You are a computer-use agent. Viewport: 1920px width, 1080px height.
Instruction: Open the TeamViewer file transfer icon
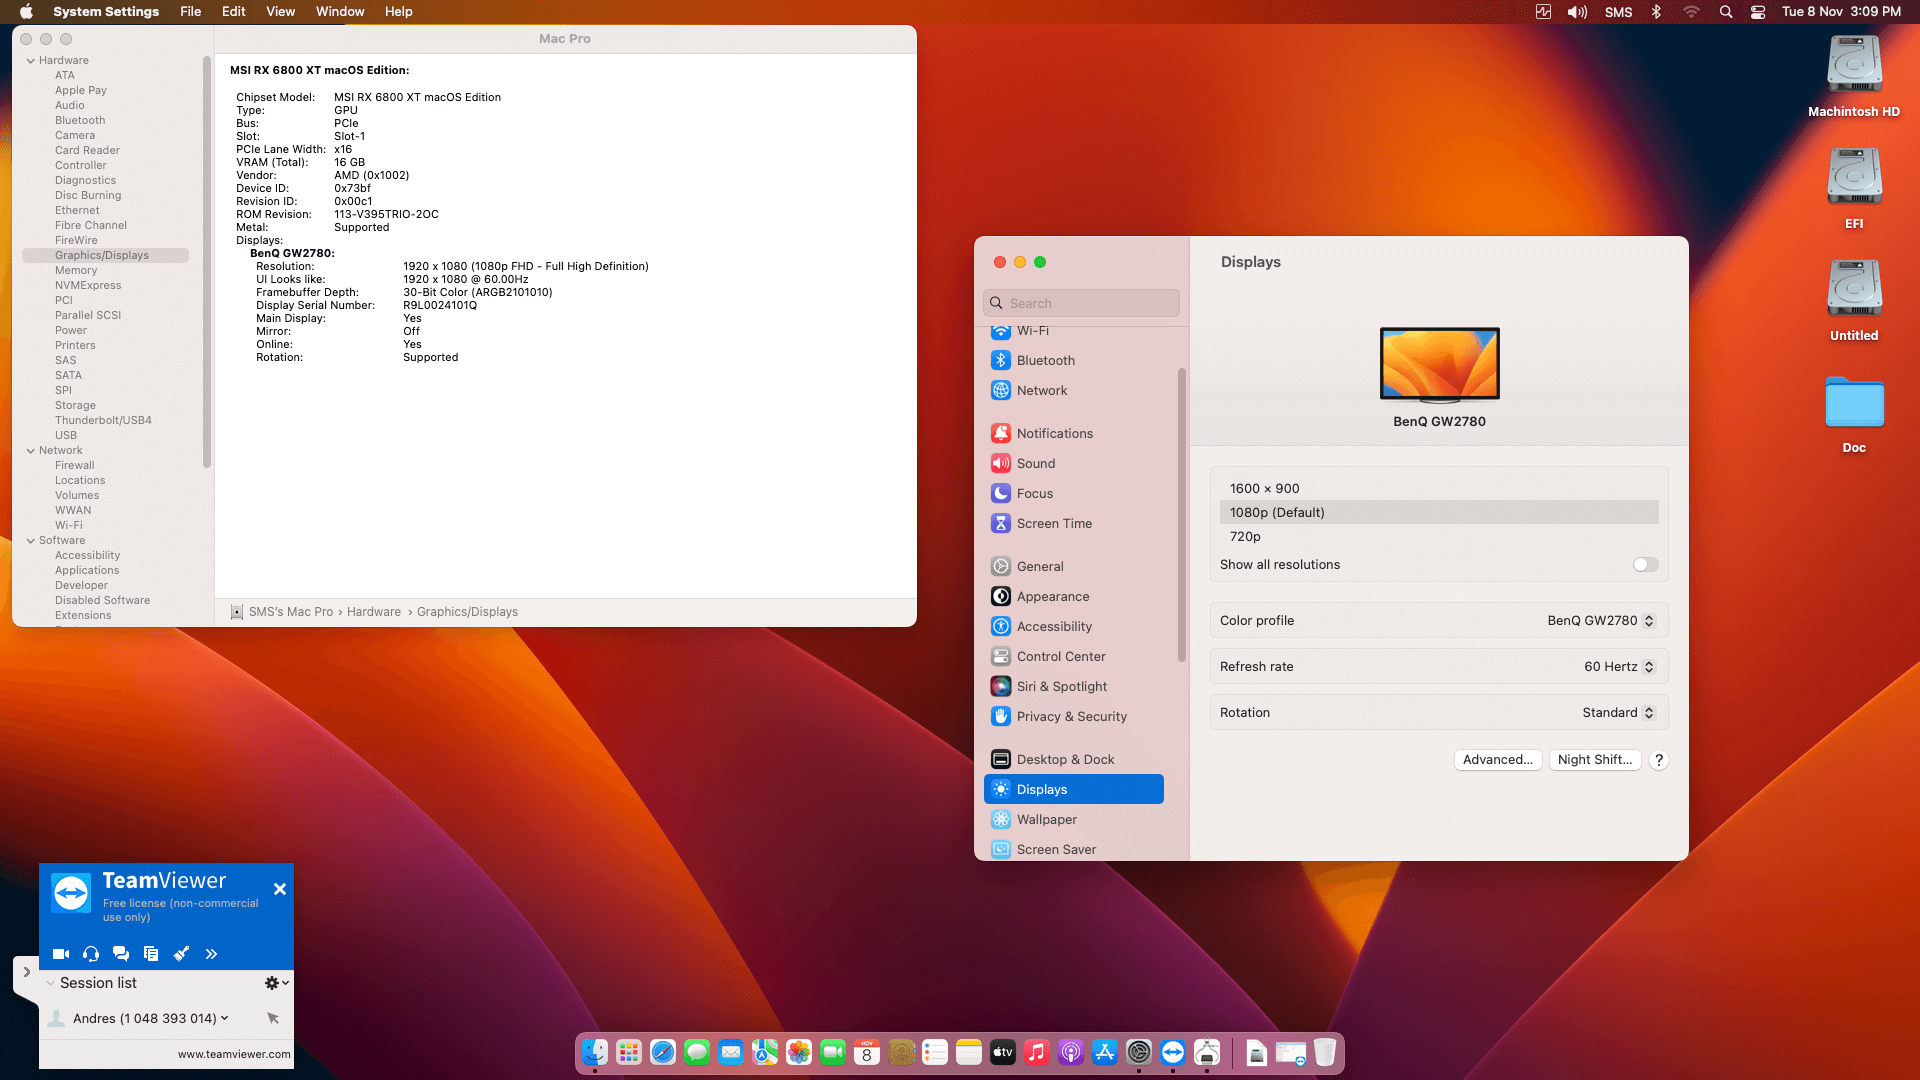[x=151, y=954]
